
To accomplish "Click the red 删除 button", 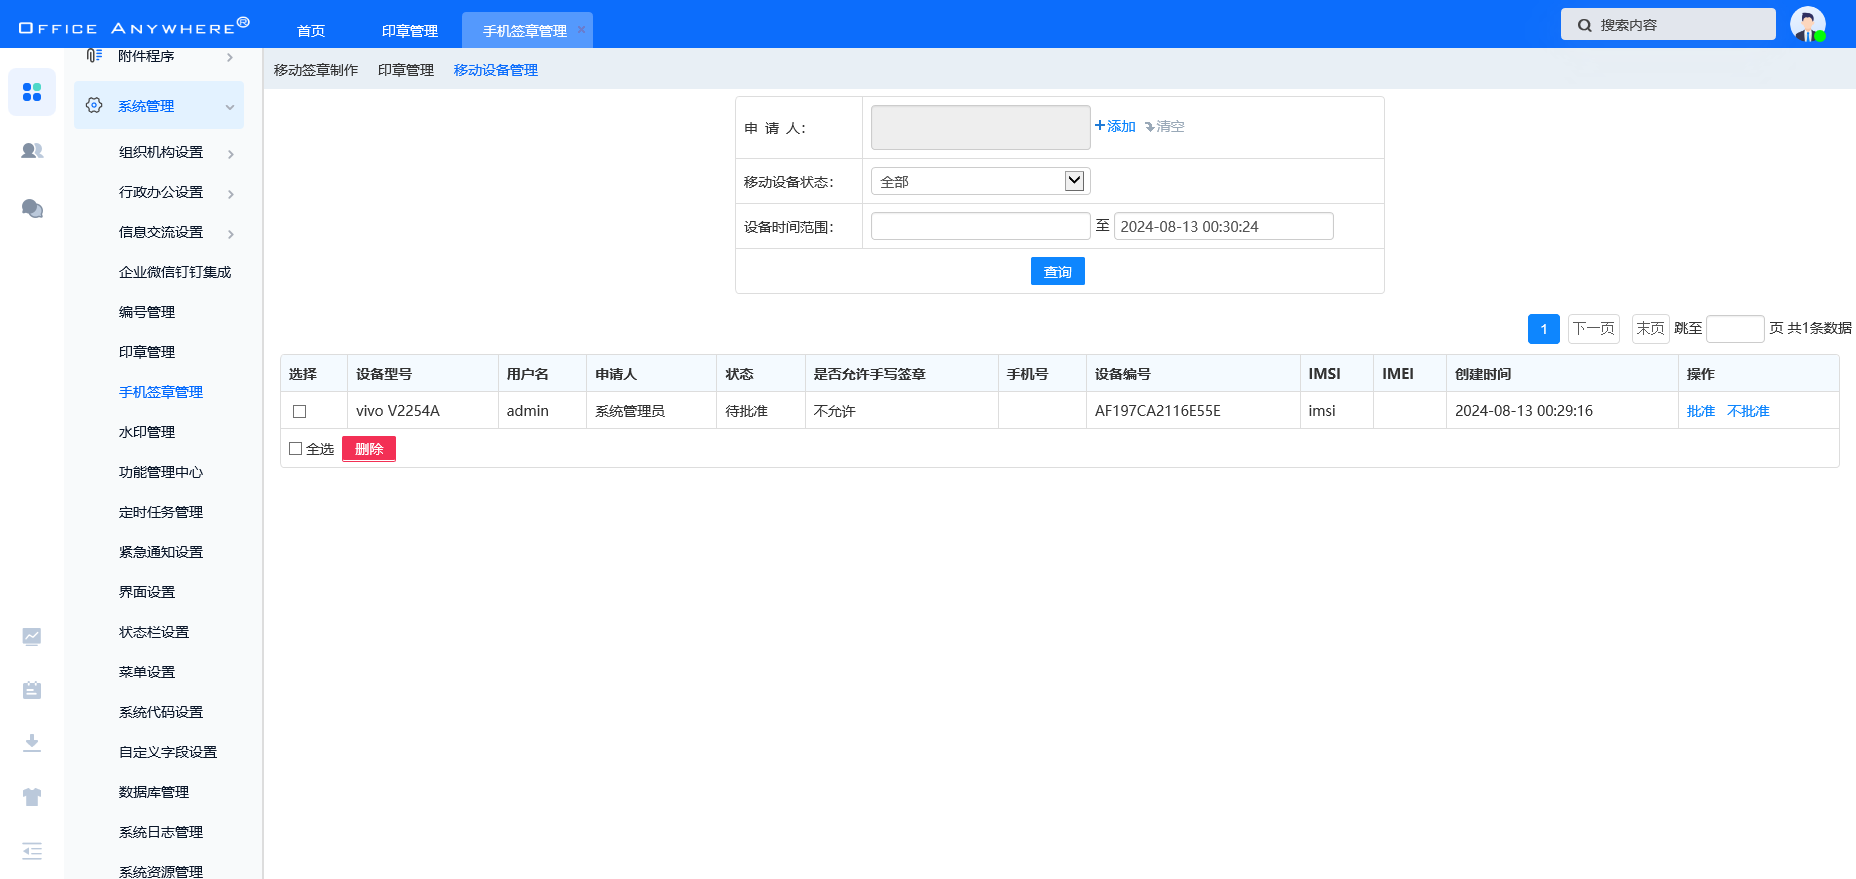I will [x=369, y=449].
